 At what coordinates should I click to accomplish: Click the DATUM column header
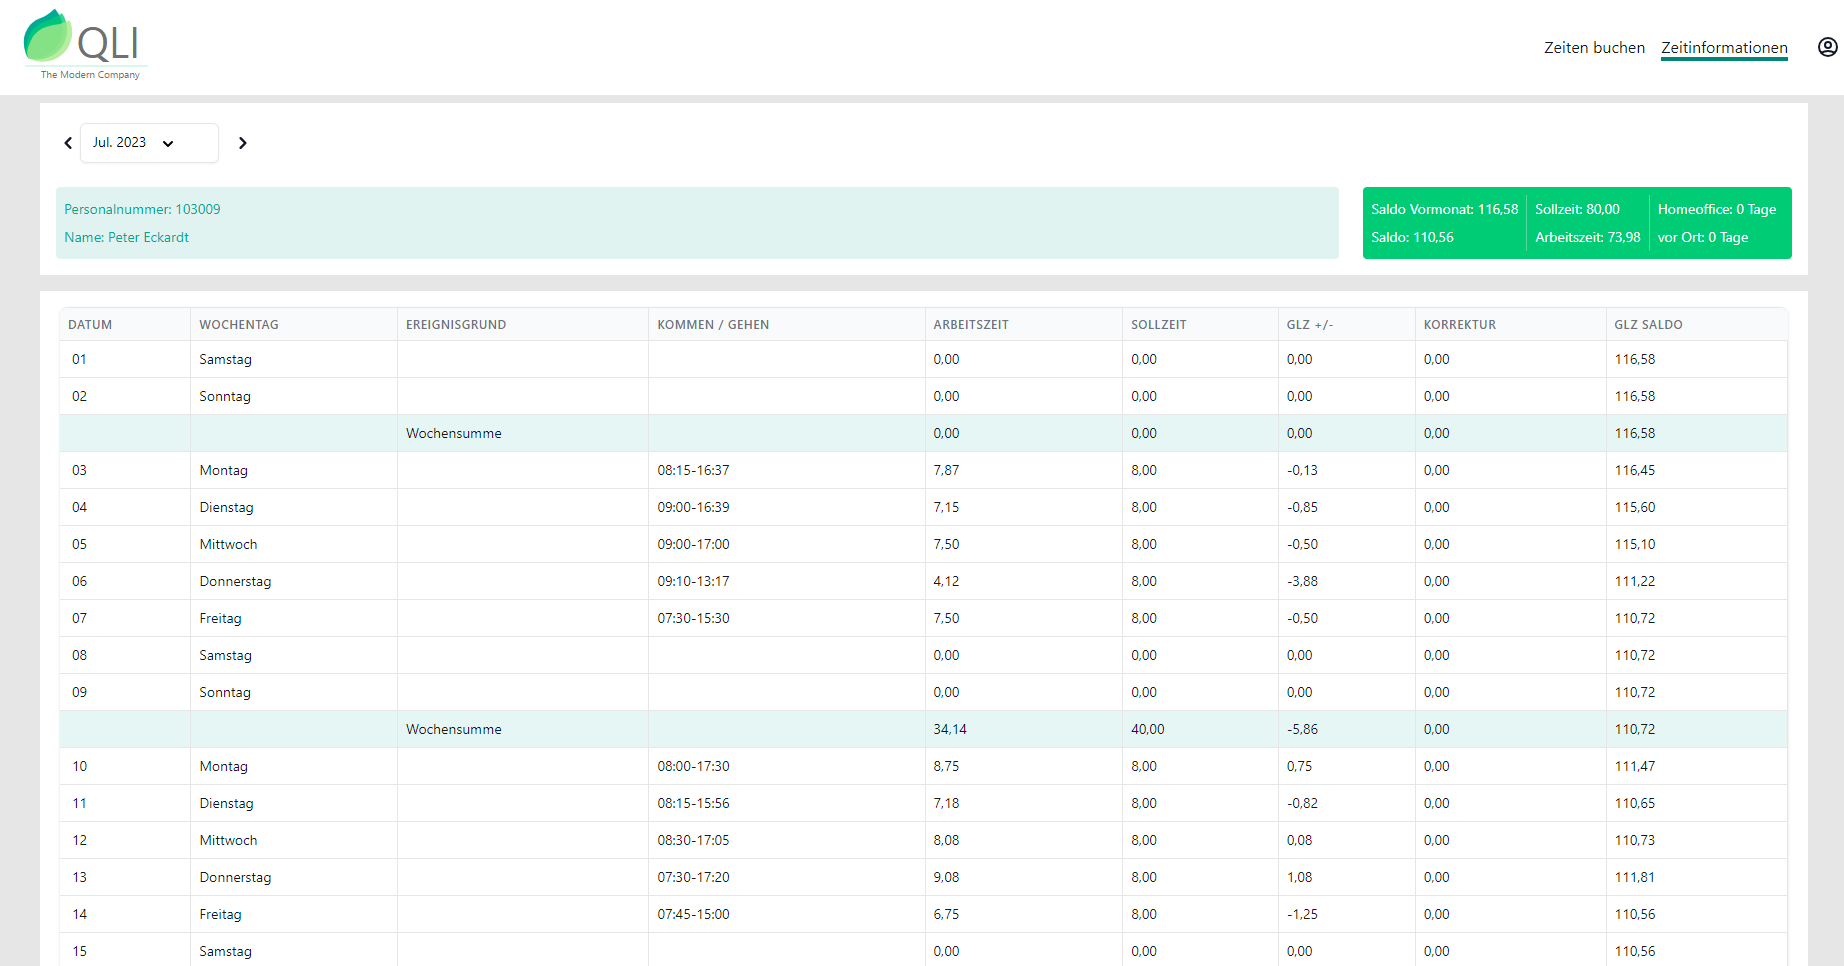[x=90, y=325]
